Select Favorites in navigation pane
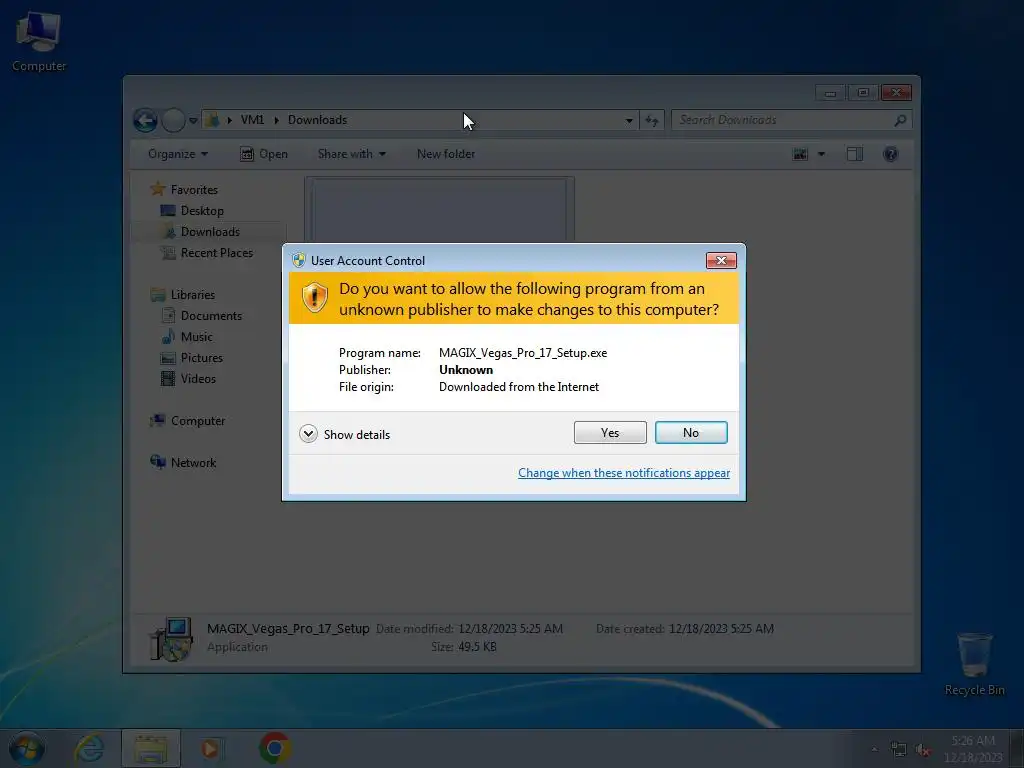 (x=194, y=189)
